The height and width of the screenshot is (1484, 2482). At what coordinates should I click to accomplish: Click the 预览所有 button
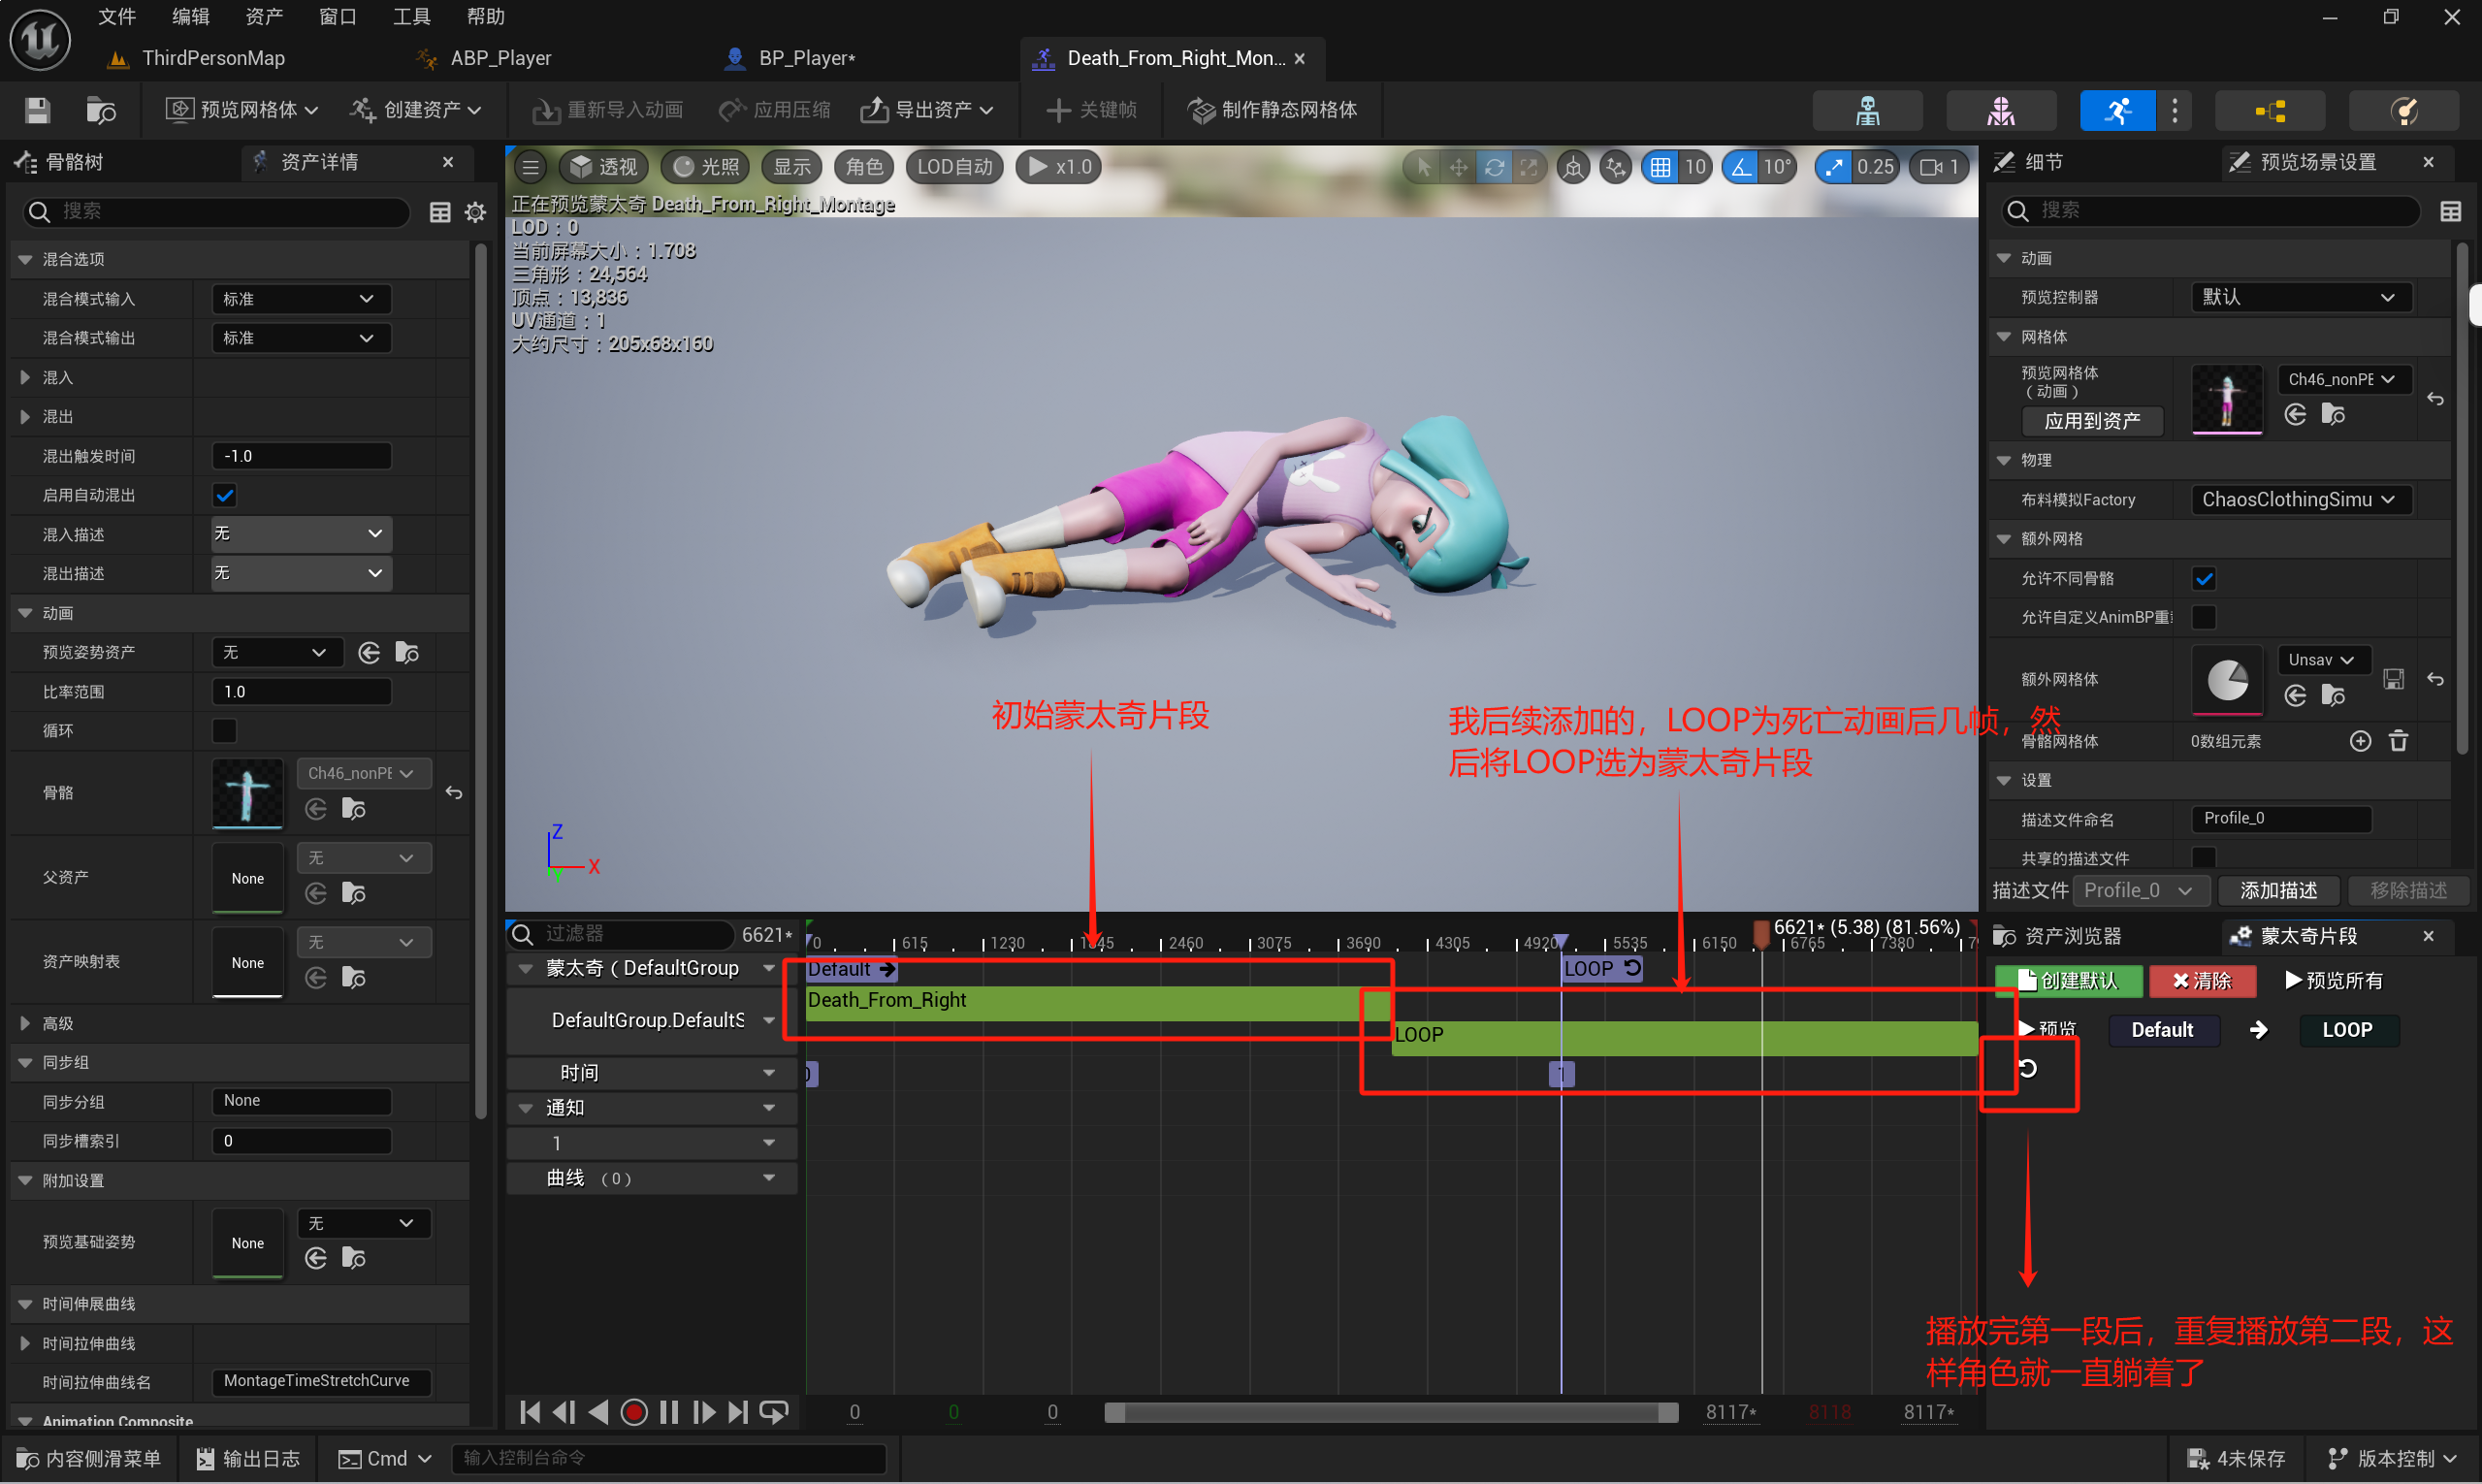point(2333,981)
